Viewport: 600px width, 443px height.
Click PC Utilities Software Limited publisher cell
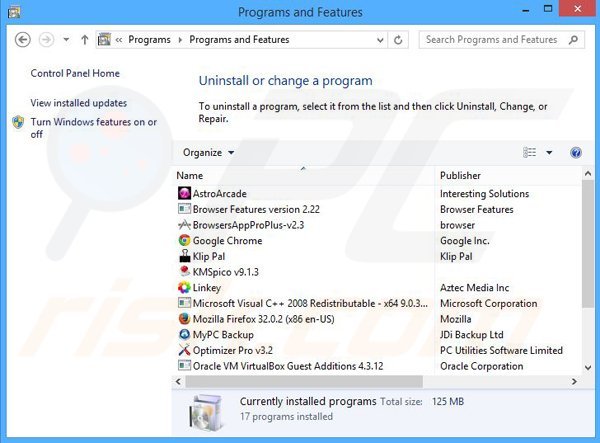501,350
